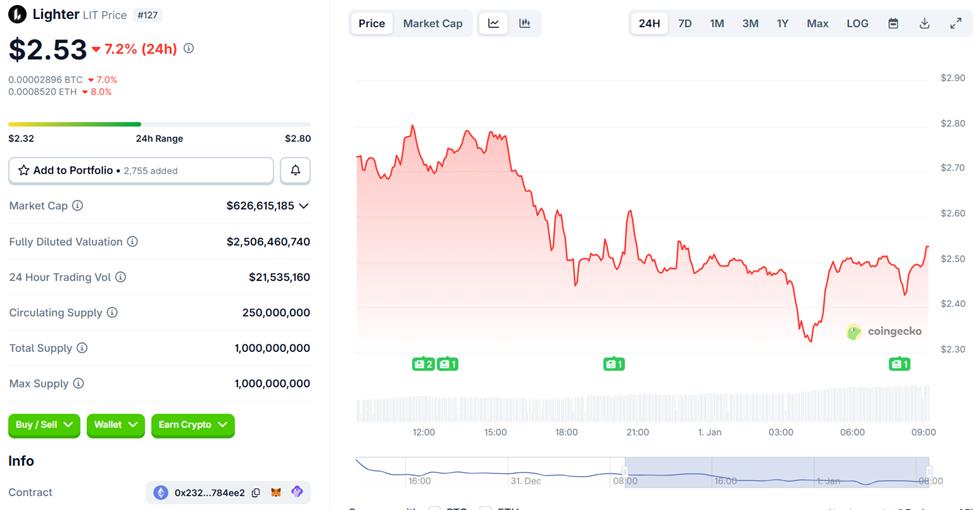
Task: Switch to line chart view
Action: (x=494, y=23)
